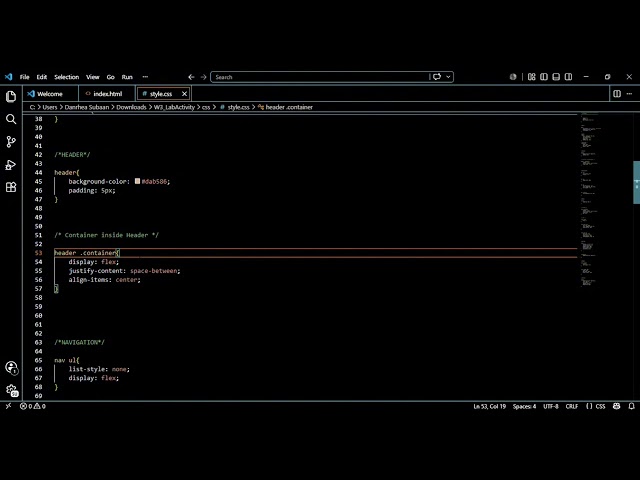Click the #dab586 color swatch on line 45
The image size is (640, 480).
(x=138, y=181)
